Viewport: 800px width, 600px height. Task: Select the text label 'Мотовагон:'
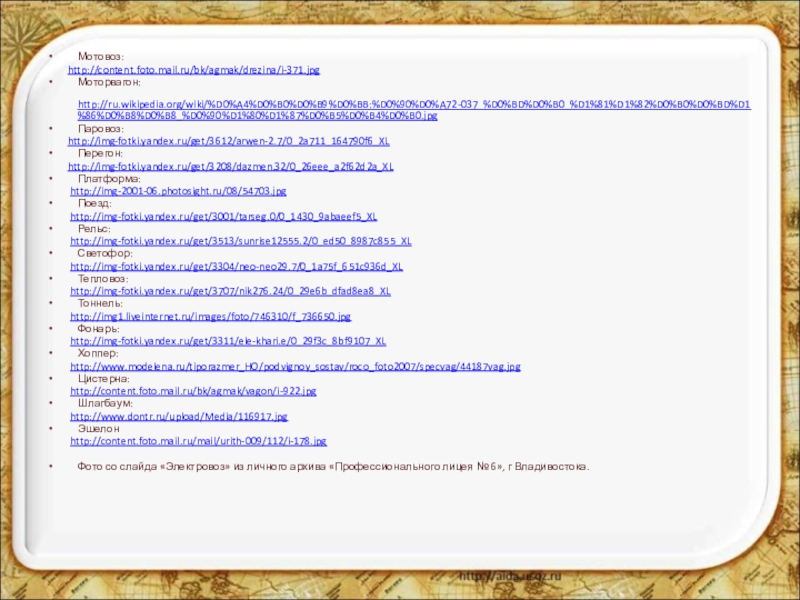coord(109,82)
